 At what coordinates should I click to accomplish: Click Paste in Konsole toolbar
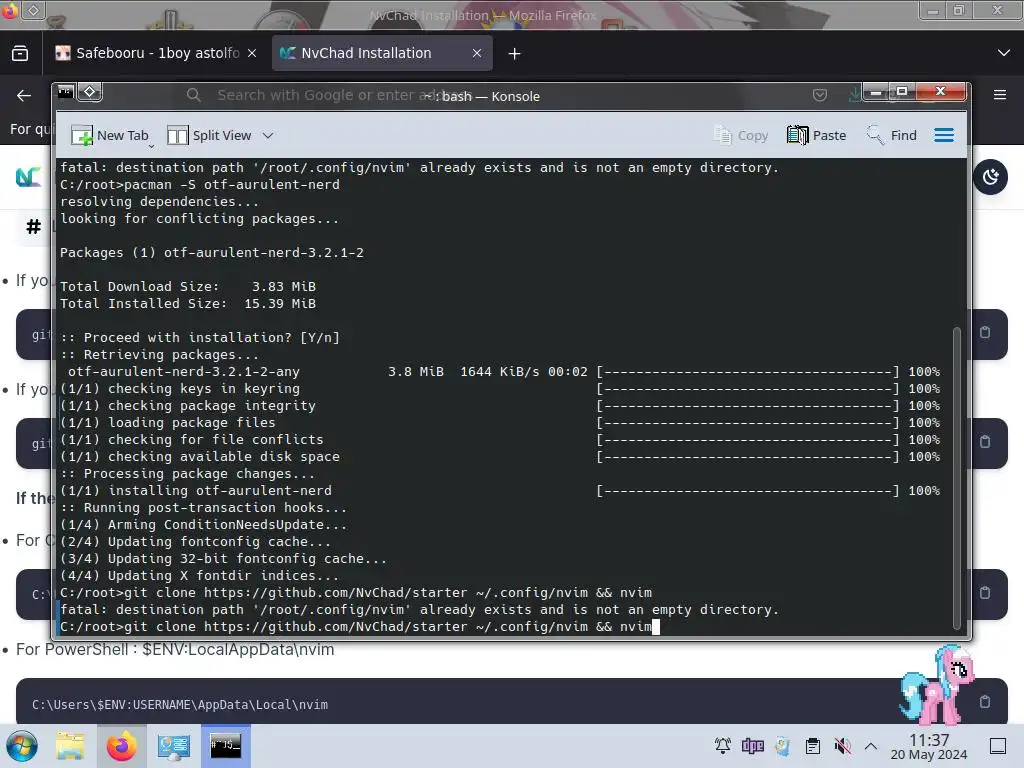[x=816, y=135]
